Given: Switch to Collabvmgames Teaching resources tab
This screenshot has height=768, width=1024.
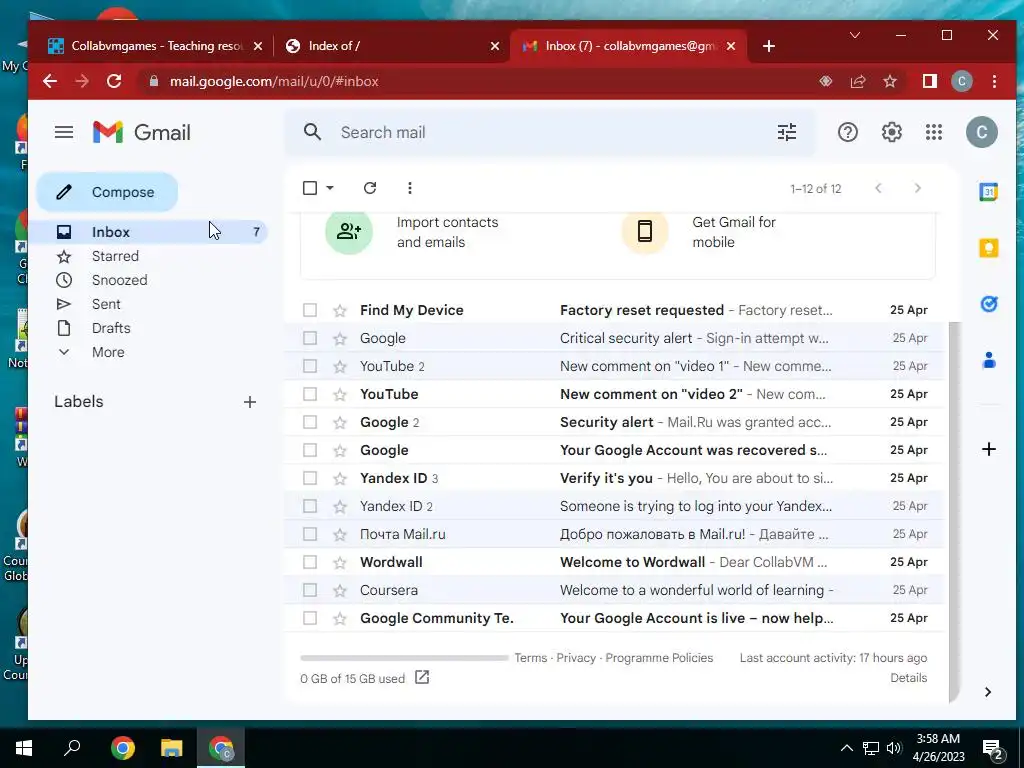Looking at the screenshot, I should pyautogui.click(x=155, y=46).
